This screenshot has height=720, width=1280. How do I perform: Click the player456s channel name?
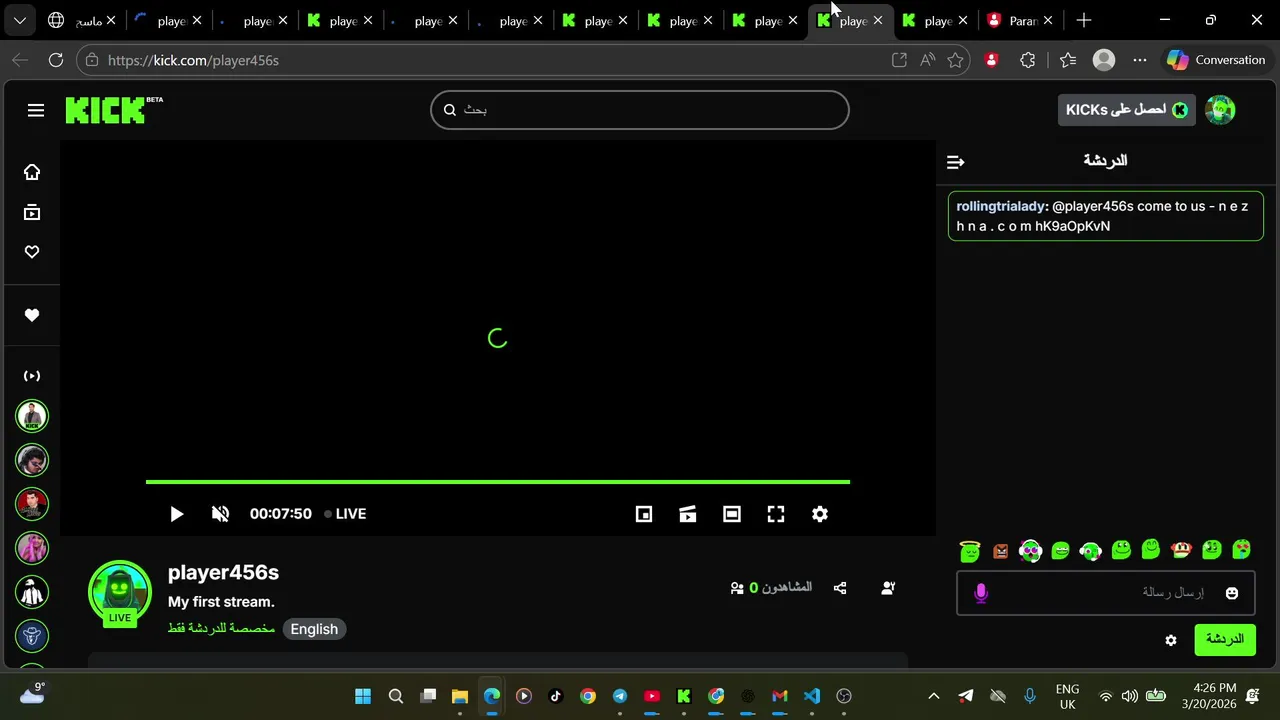click(223, 572)
